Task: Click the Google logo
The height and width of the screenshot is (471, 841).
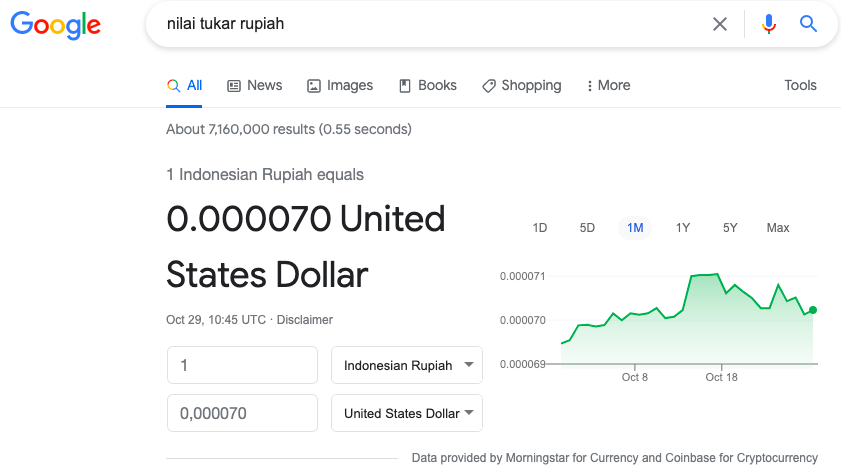Action: [x=56, y=25]
